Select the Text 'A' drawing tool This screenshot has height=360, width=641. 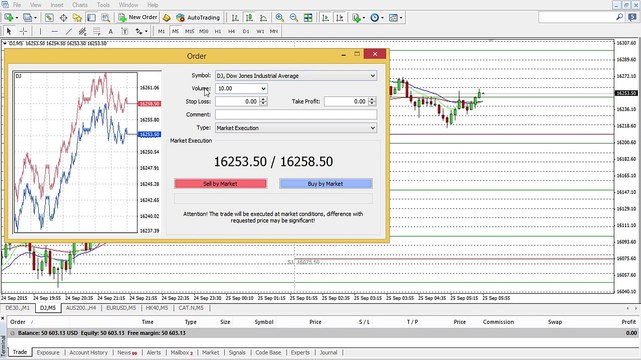point(110,31)
